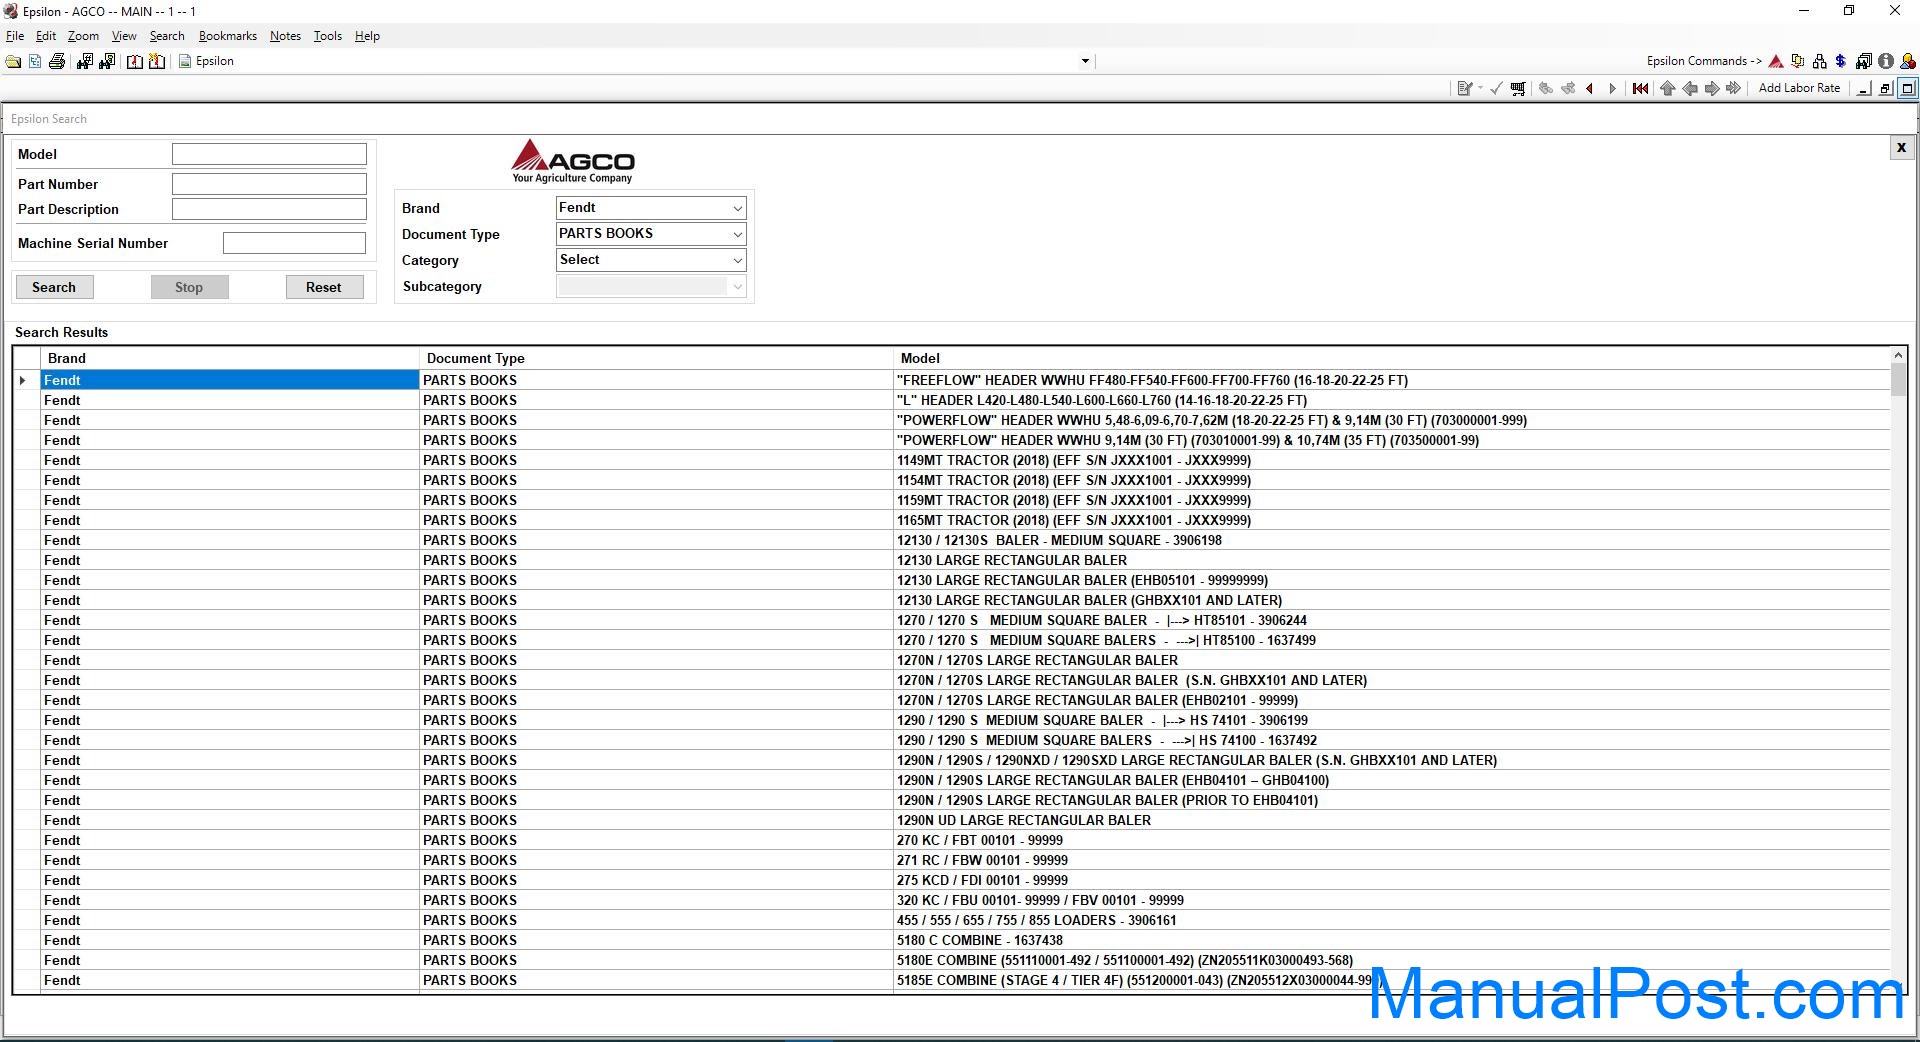The width and height of the screenshot is (1920, 1042).
Task: Click the open book bookmark icon
Action: (x=135, y=62)
